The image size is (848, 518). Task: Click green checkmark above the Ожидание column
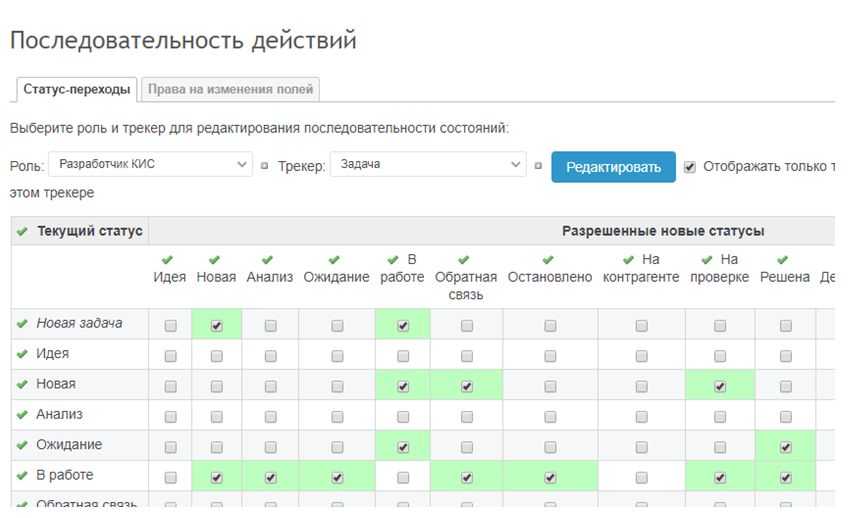click(335, 260)
